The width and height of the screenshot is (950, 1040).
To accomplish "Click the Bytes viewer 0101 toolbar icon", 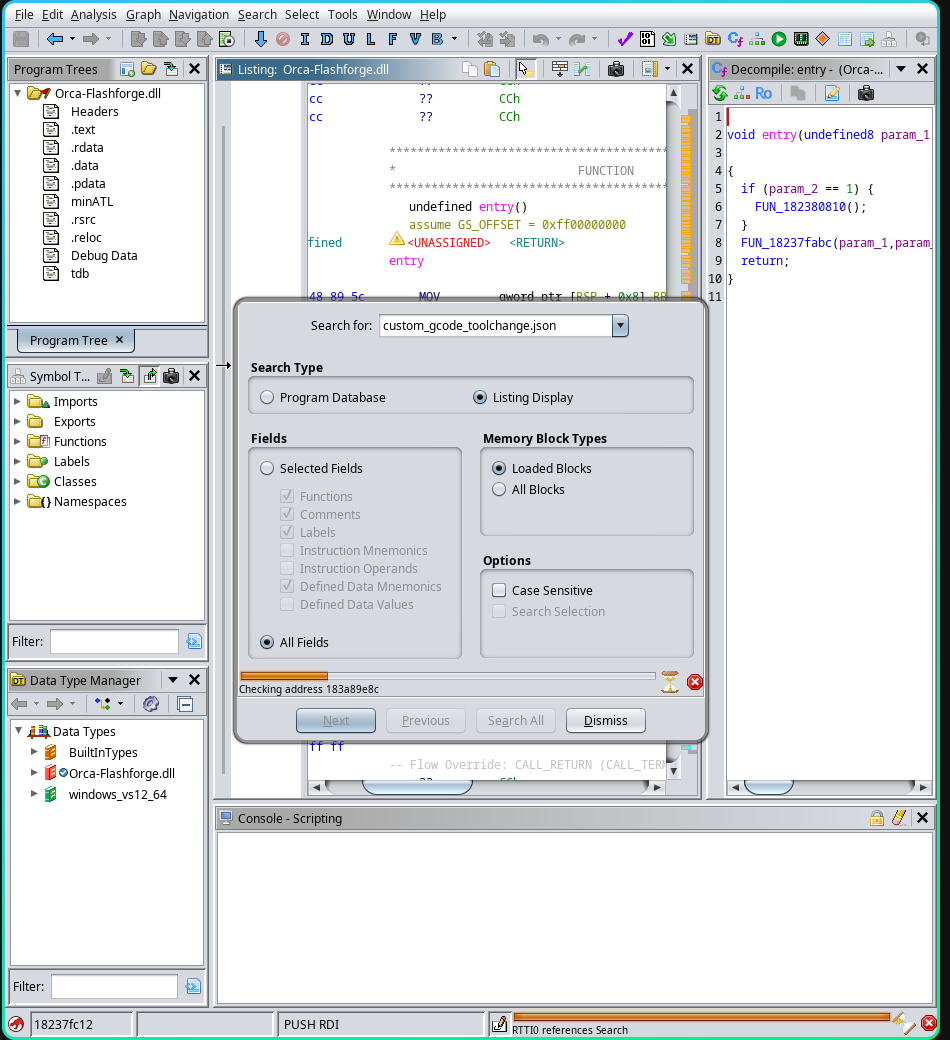I will pyautogui.click(x=647, y=39).
